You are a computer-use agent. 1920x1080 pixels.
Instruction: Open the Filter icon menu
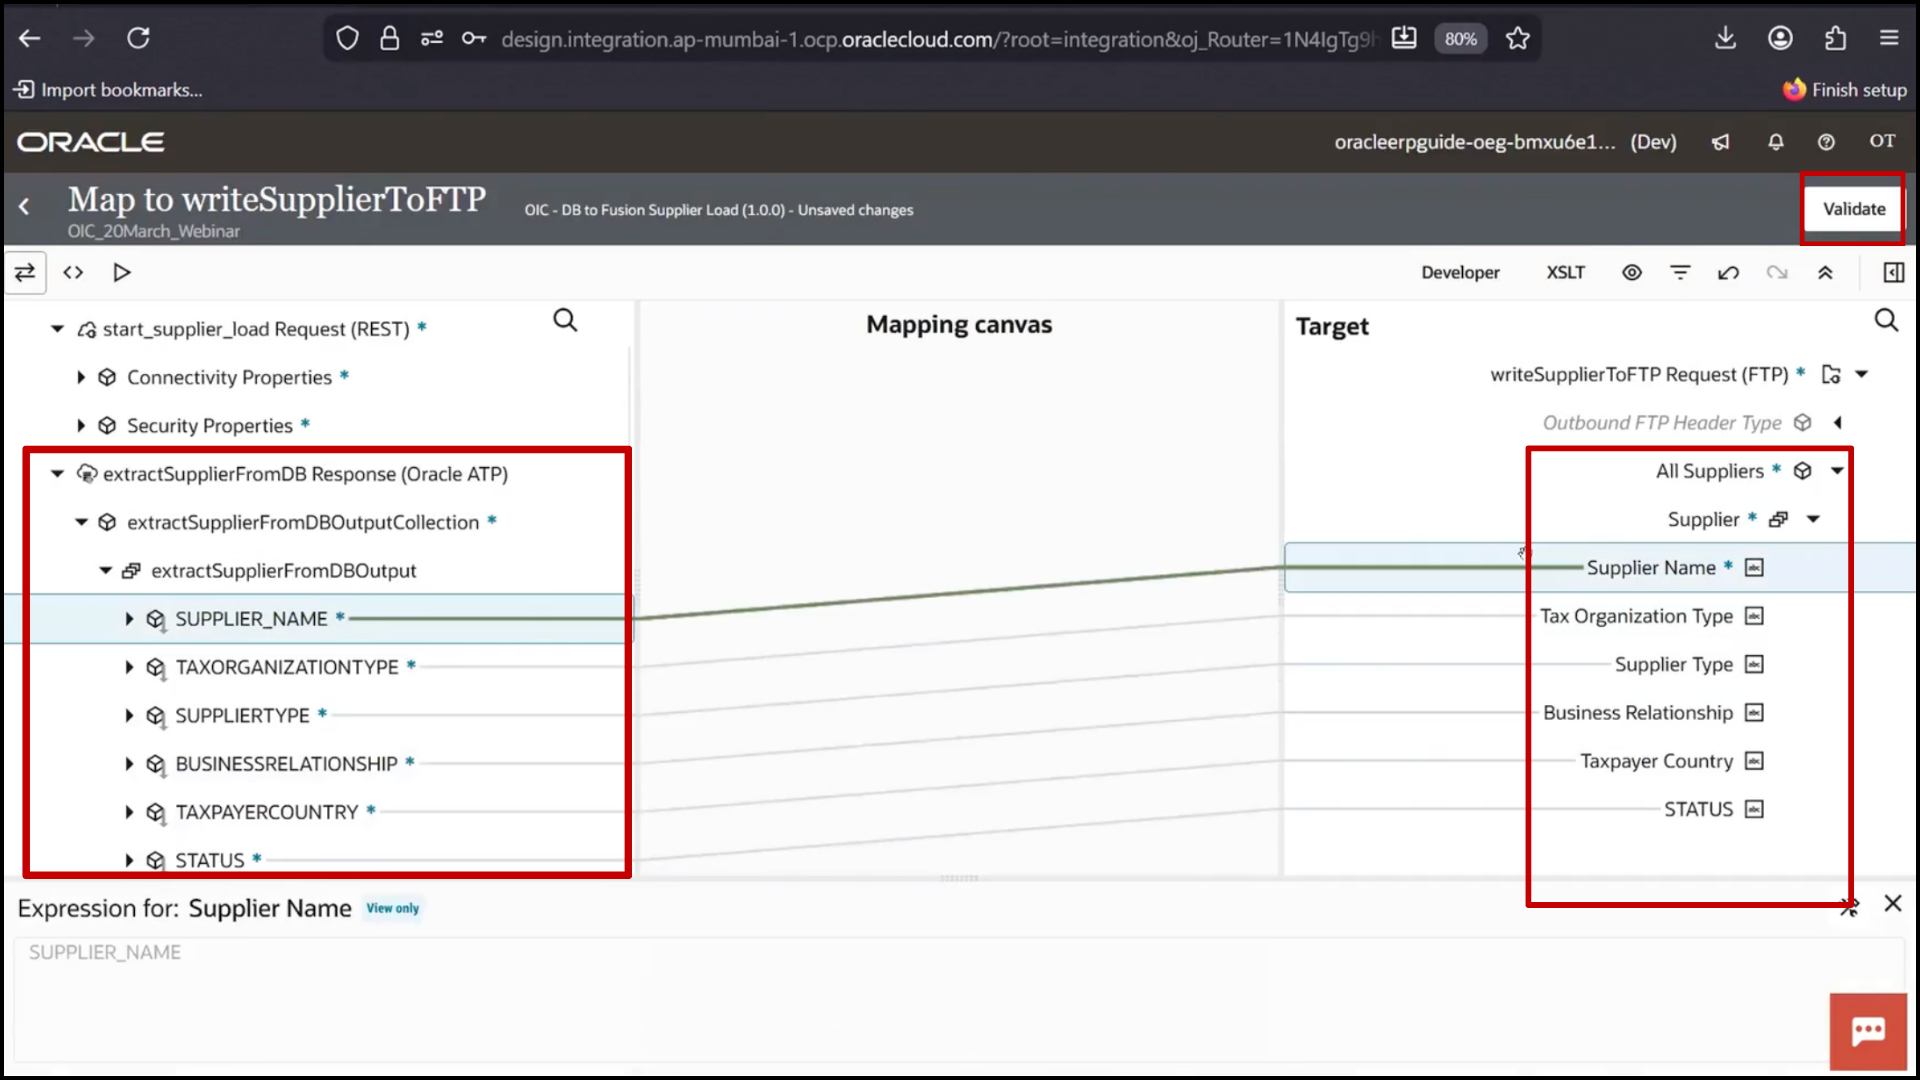(1680, 272)
